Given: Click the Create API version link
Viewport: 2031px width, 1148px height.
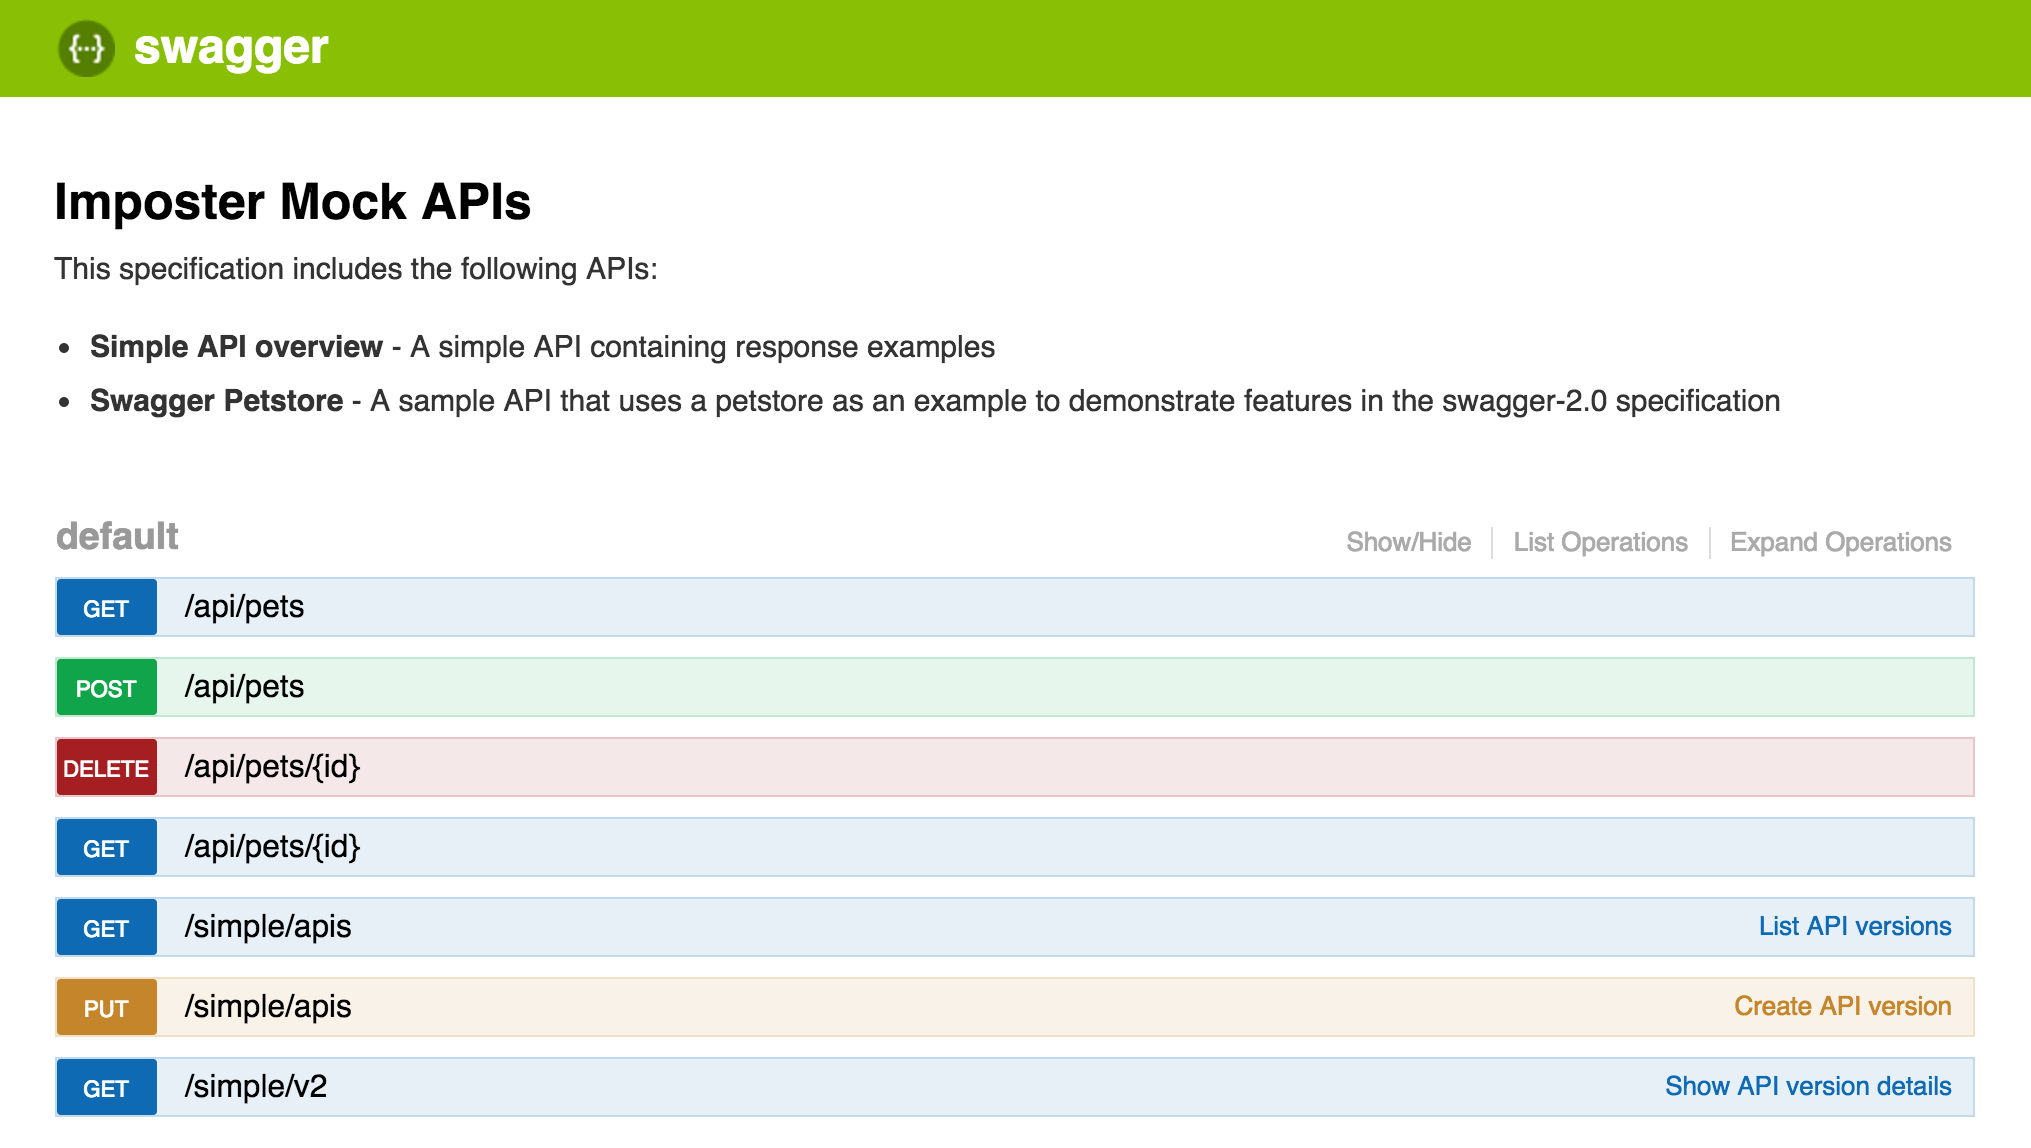Looking at the screenshot, I should [x=1841, y=1006].
